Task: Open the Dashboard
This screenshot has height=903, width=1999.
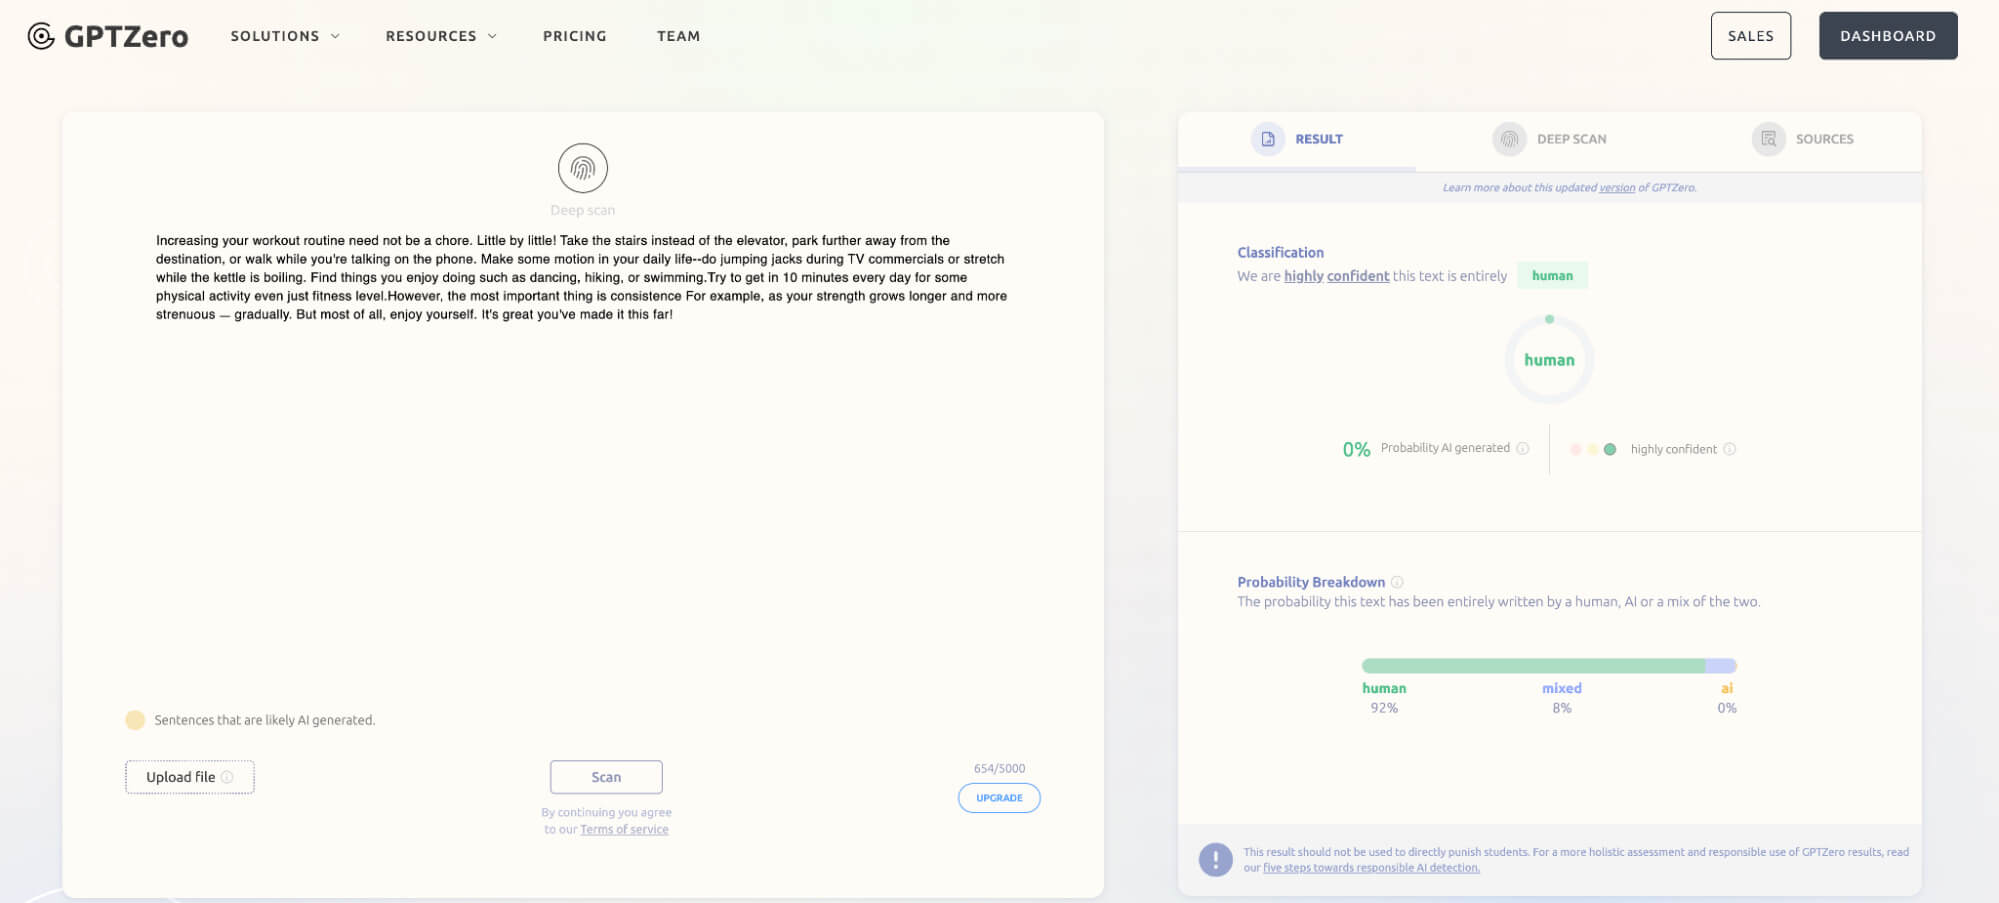Action: coord(1887,36)
